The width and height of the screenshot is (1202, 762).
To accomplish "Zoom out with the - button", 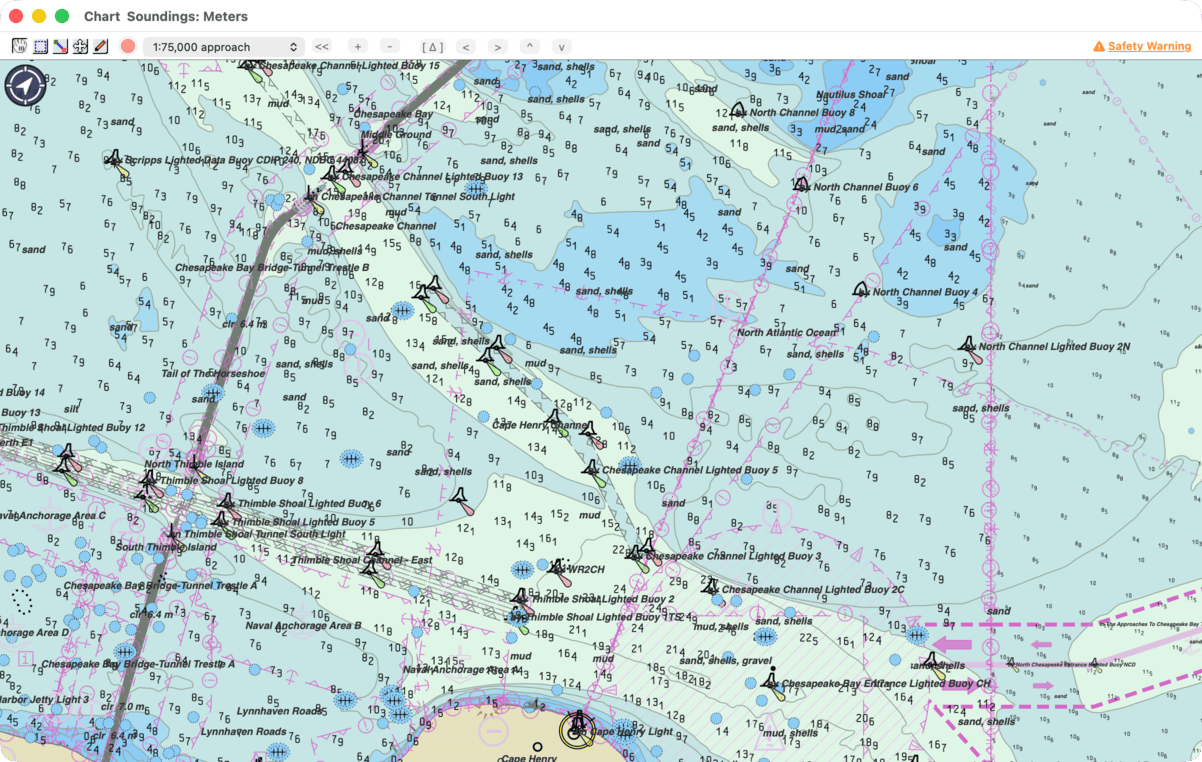I will pyautogui.click(x=390, y=47).
